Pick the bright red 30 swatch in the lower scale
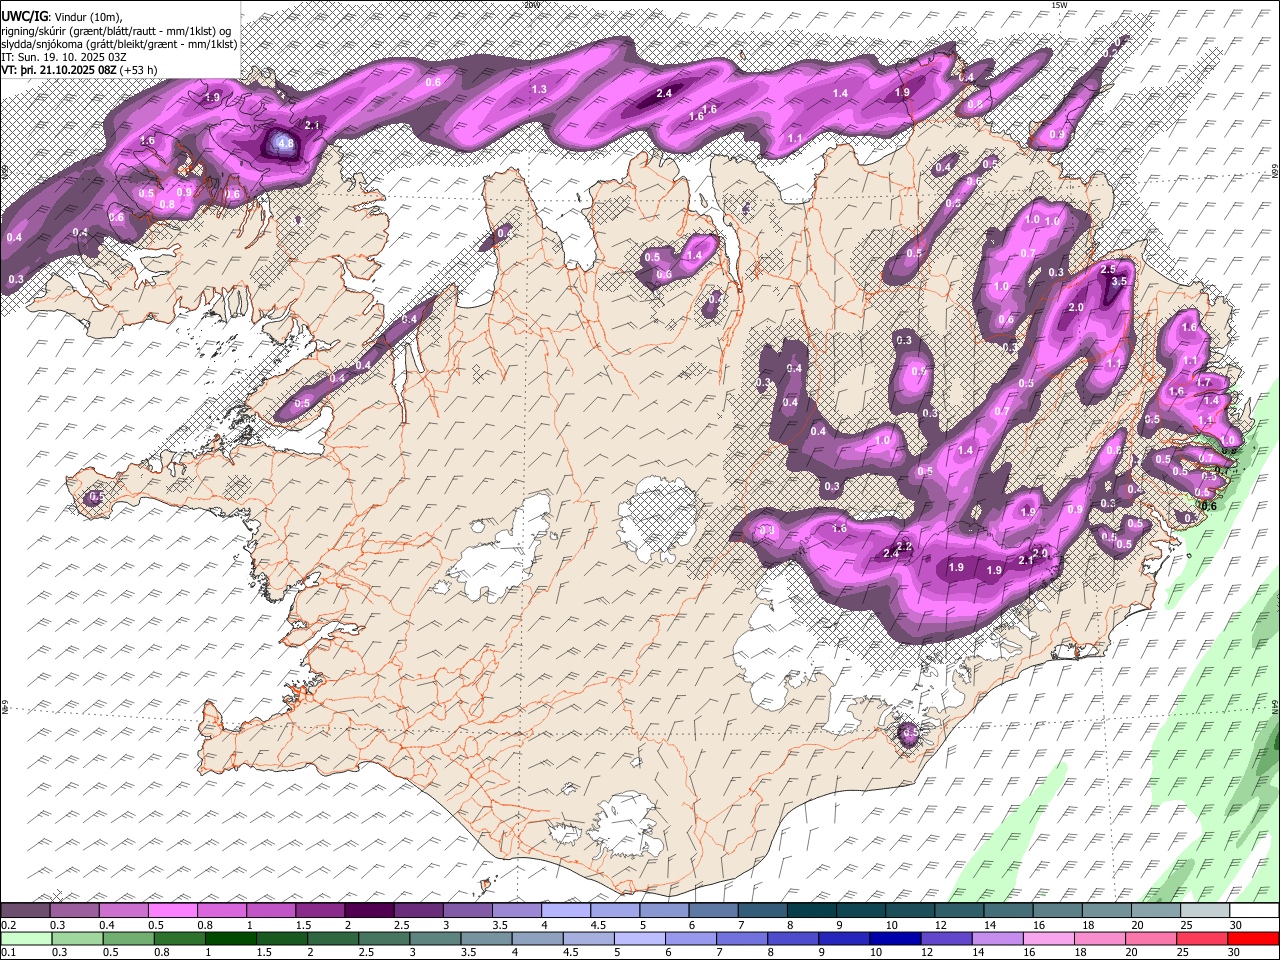The width and height of the screenshot is (1280, 960). tap(1253, 938)
